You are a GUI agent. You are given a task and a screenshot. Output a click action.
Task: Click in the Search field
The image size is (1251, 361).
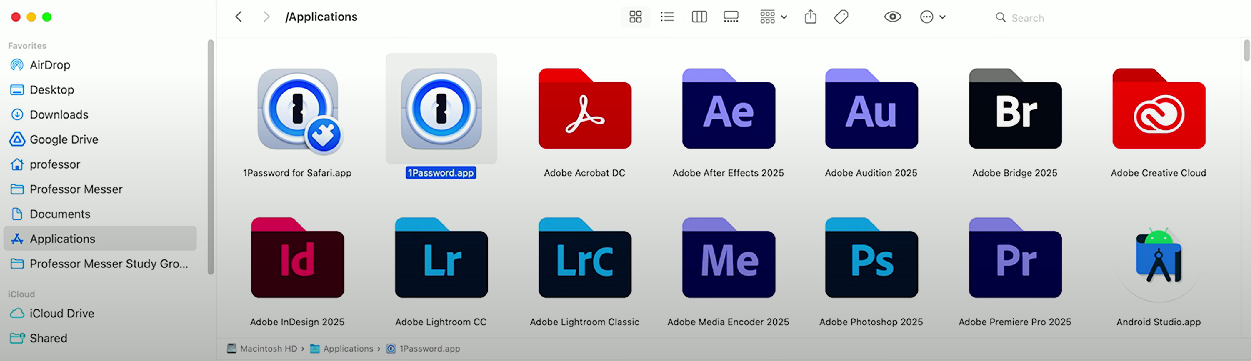tap(1110, 18)
